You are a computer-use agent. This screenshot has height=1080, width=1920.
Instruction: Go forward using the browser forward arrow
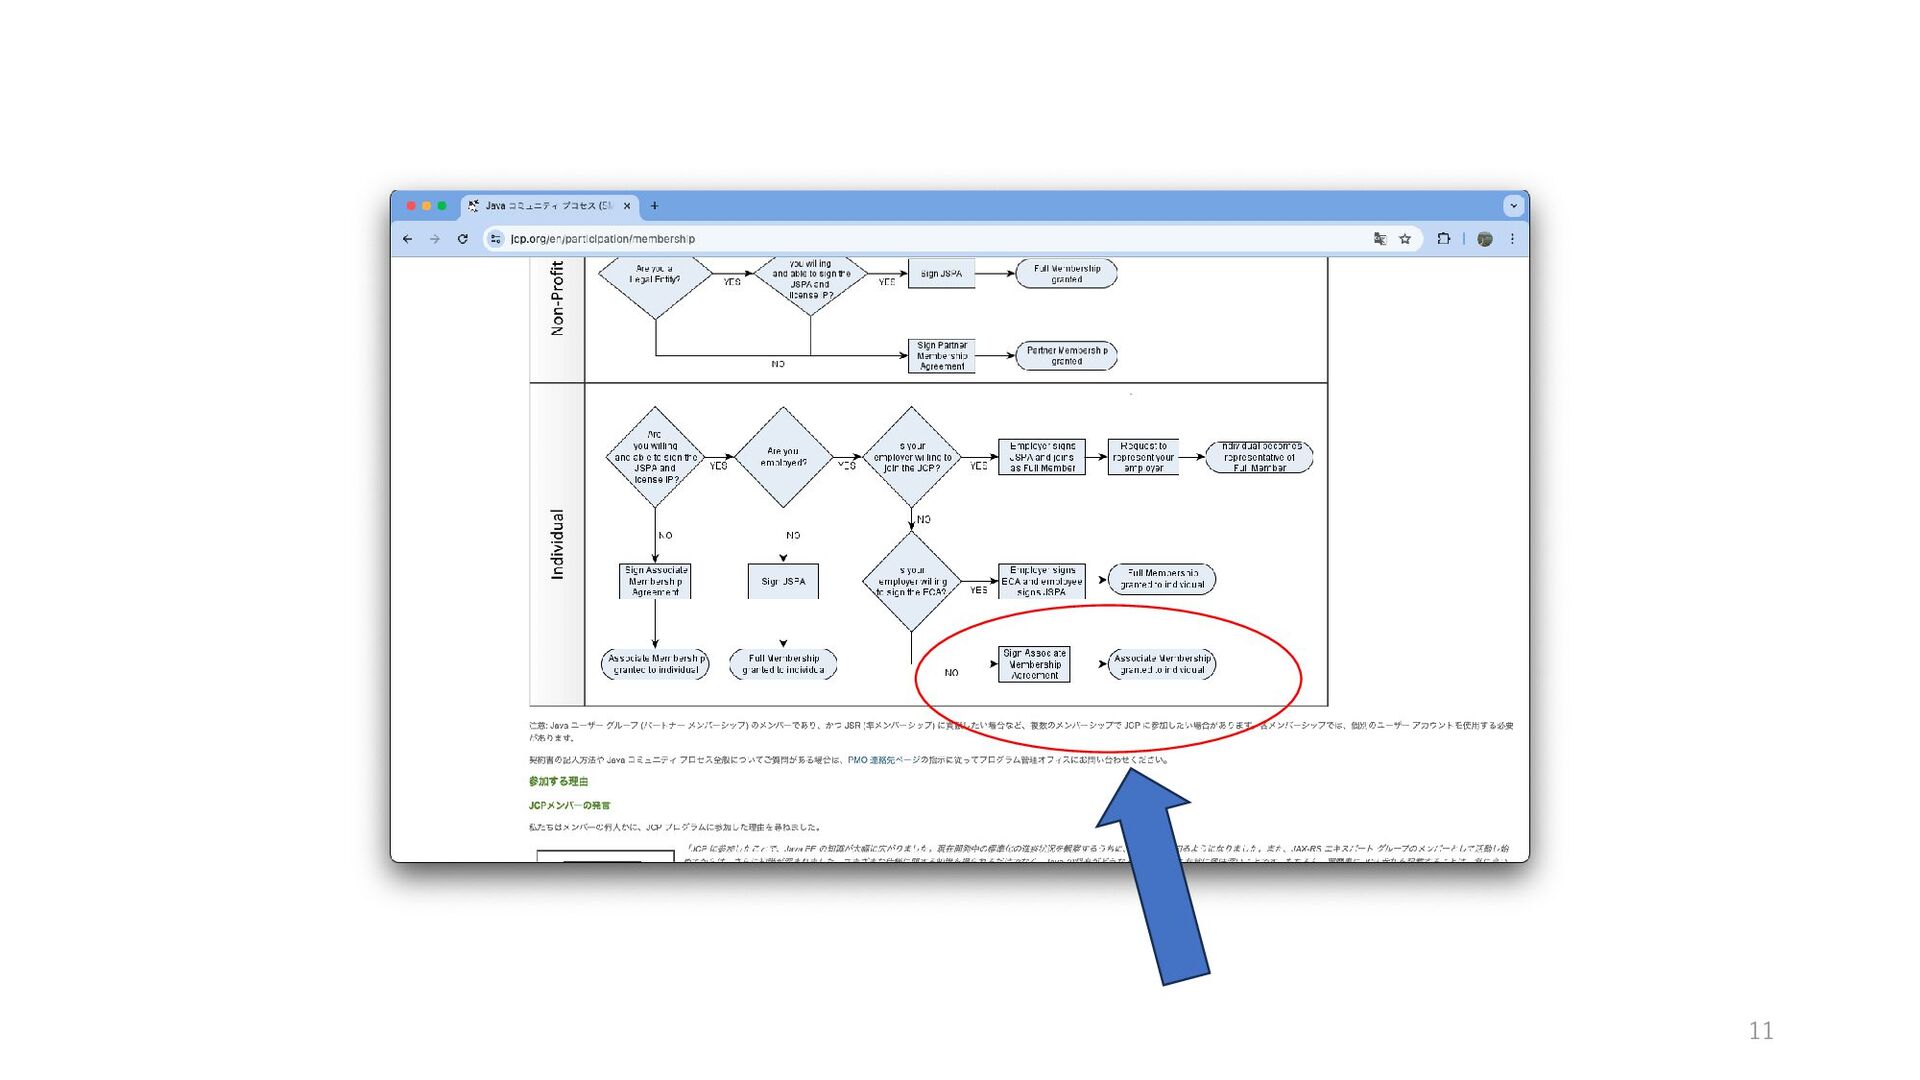(x=434, y=239)
